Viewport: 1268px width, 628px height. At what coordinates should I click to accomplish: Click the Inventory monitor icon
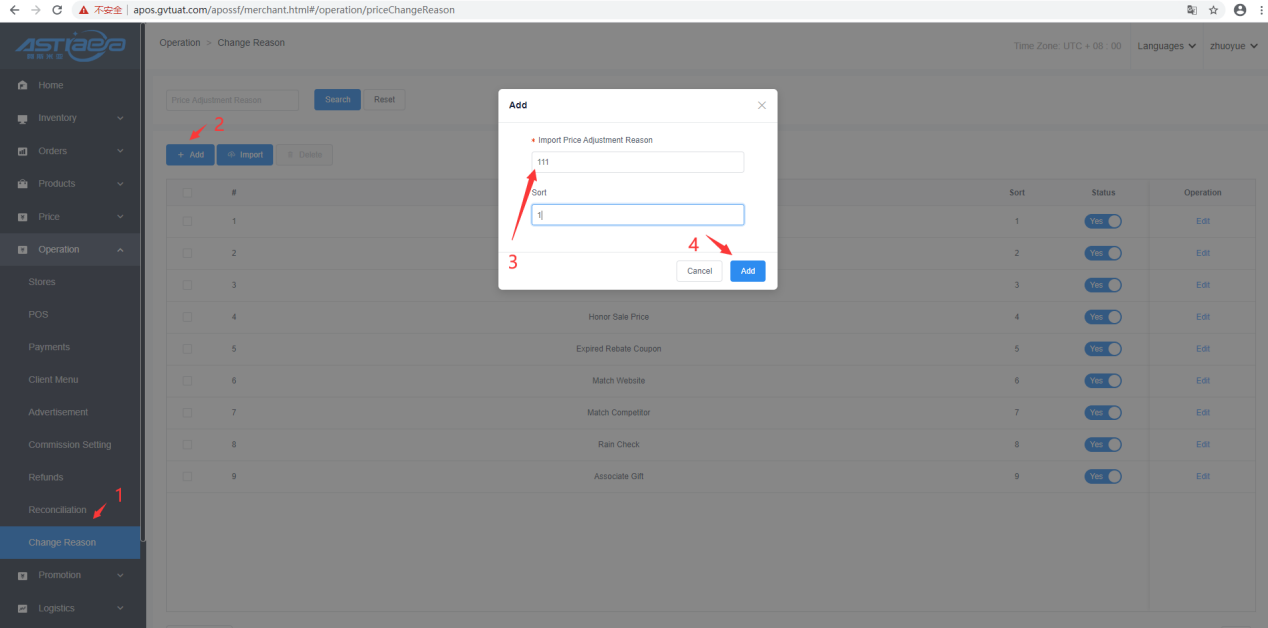(22, 119)
